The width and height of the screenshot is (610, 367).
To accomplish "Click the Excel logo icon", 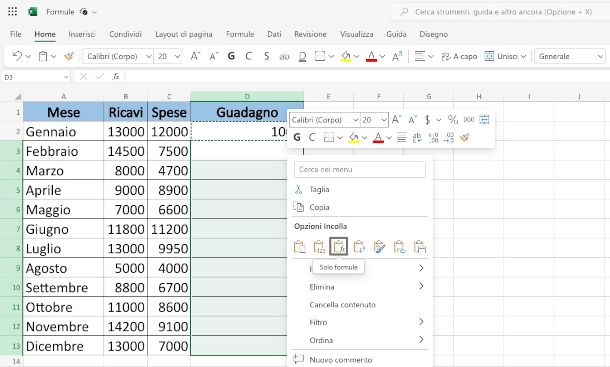I will coord(33,12).
